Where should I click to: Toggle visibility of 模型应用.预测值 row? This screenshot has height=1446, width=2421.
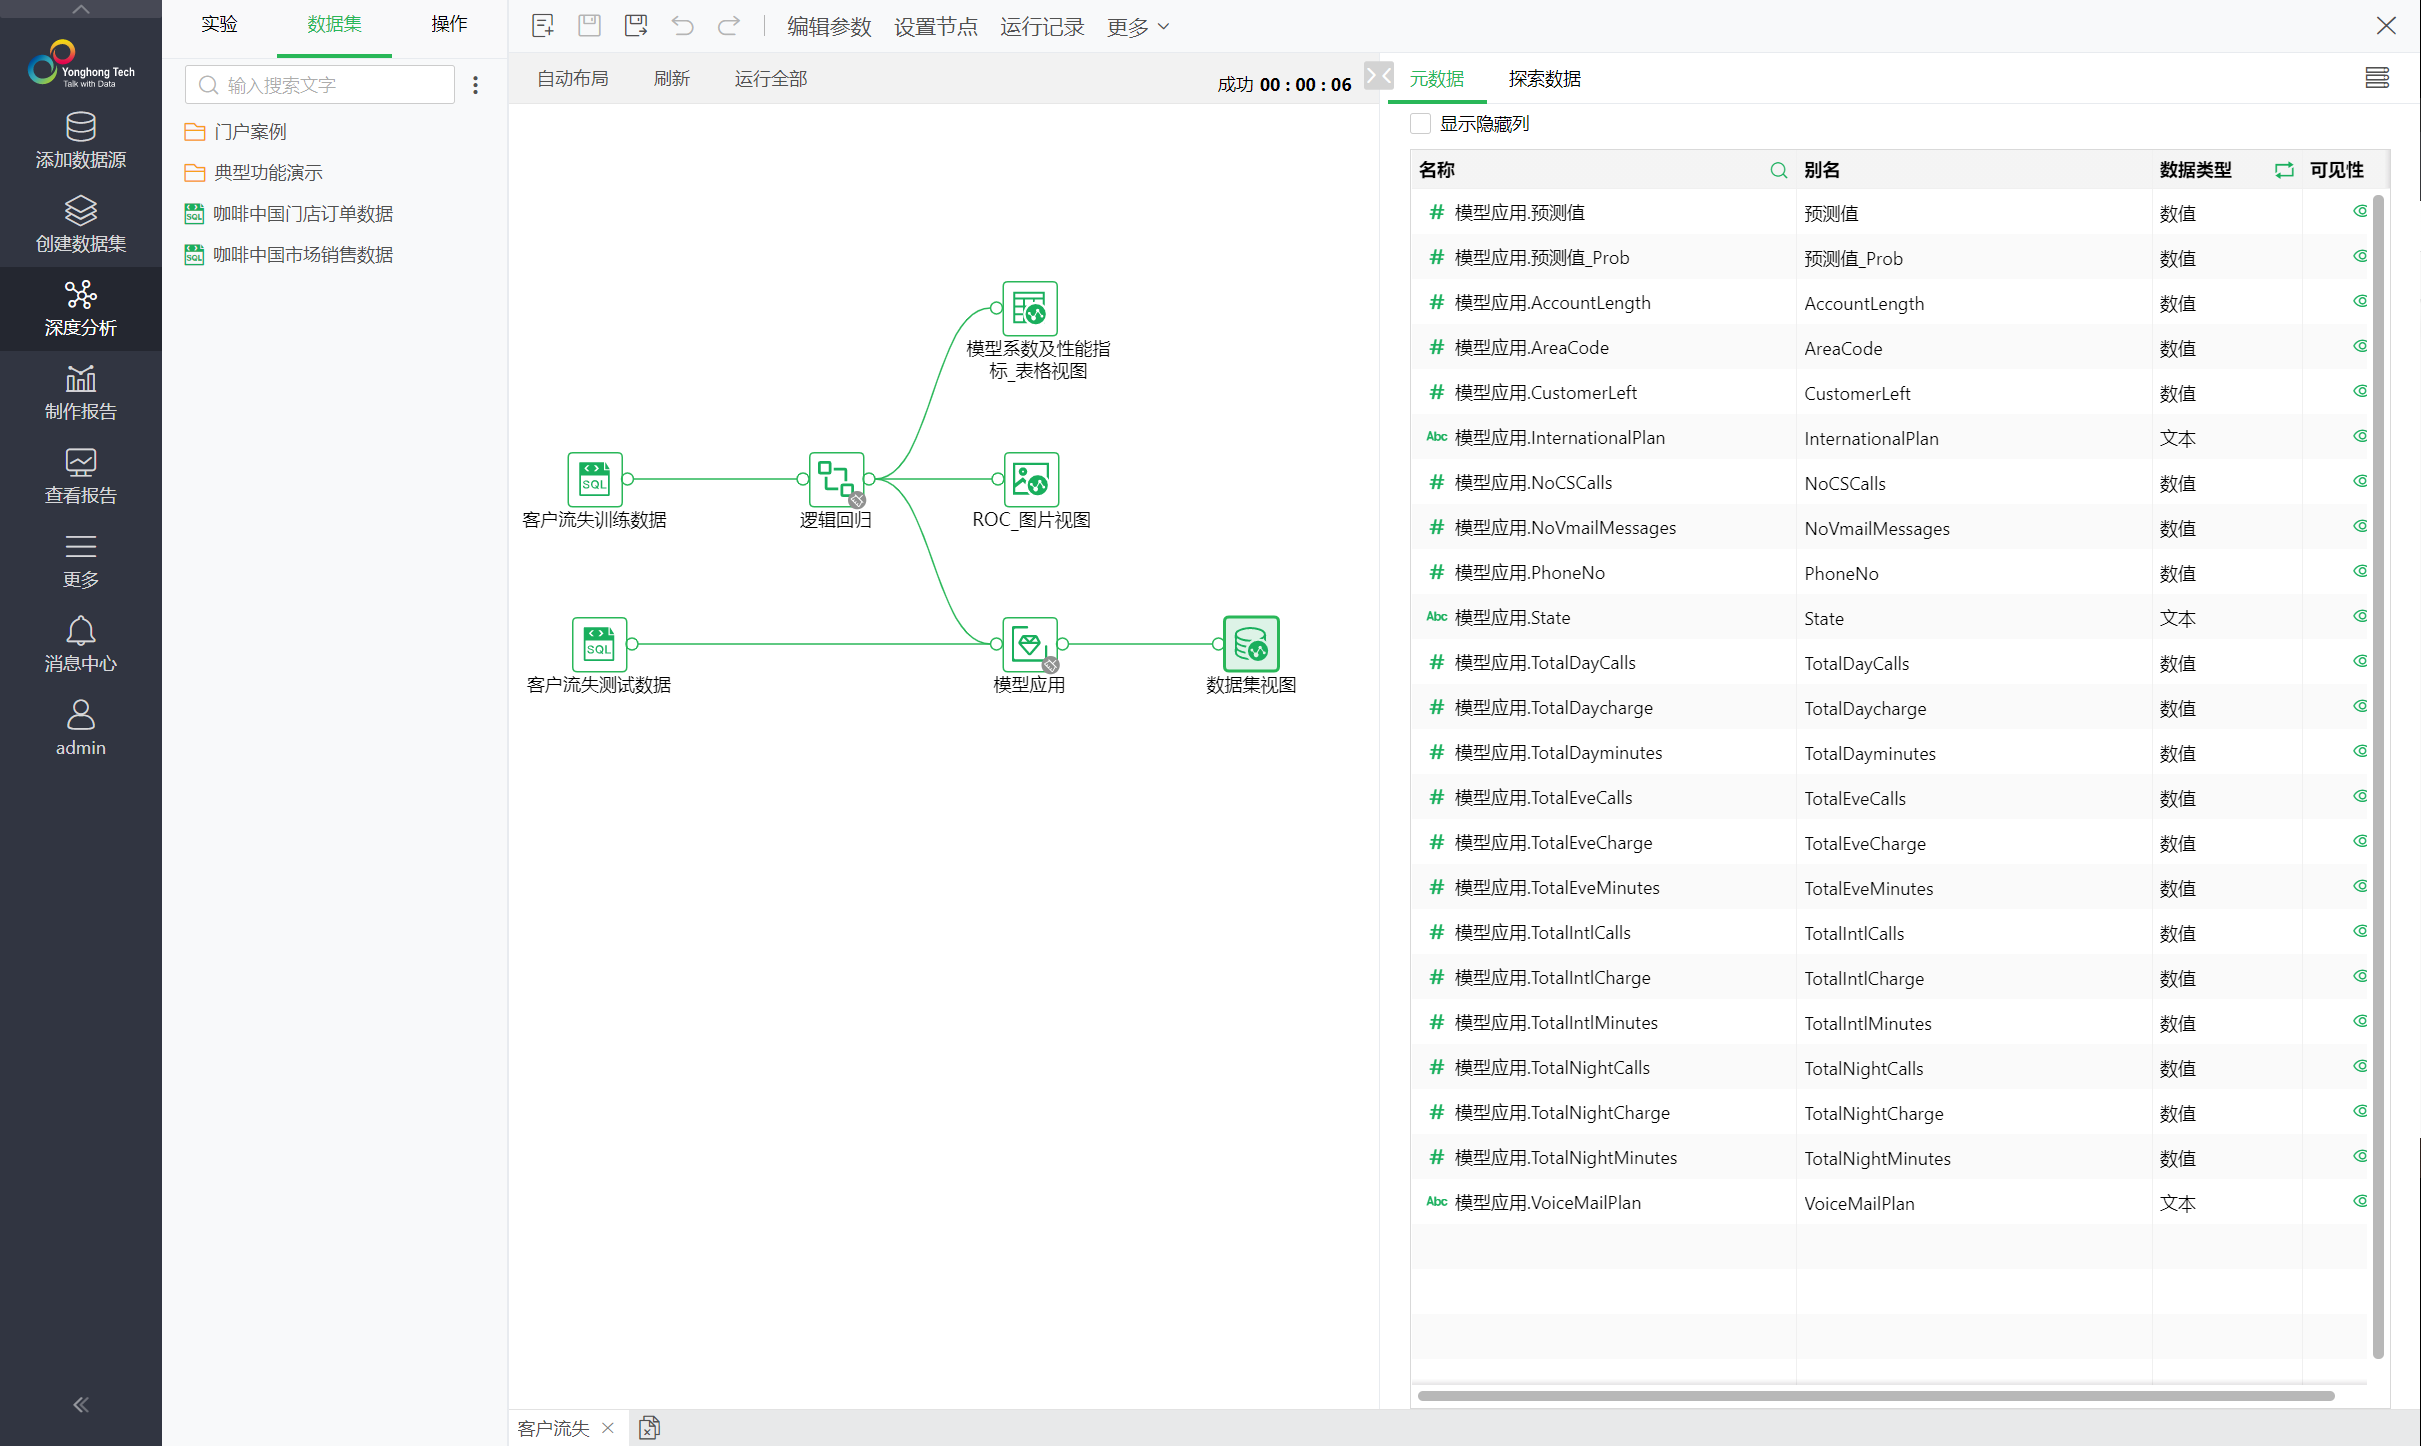point(2360,212)
